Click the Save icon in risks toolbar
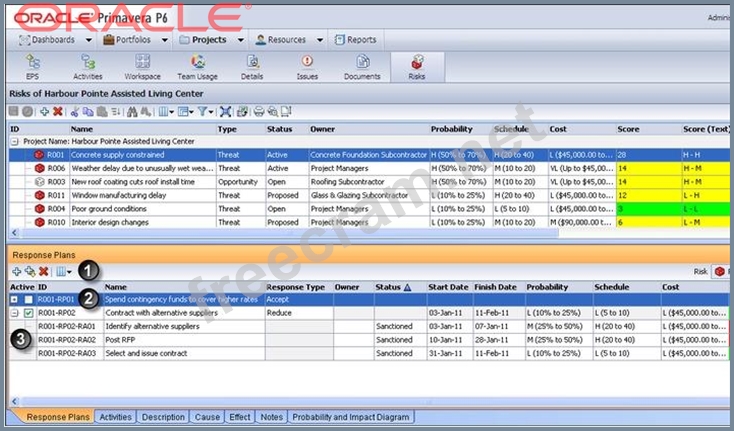Image resolution: width=734 pixels, height=431 pixels. 14,111
